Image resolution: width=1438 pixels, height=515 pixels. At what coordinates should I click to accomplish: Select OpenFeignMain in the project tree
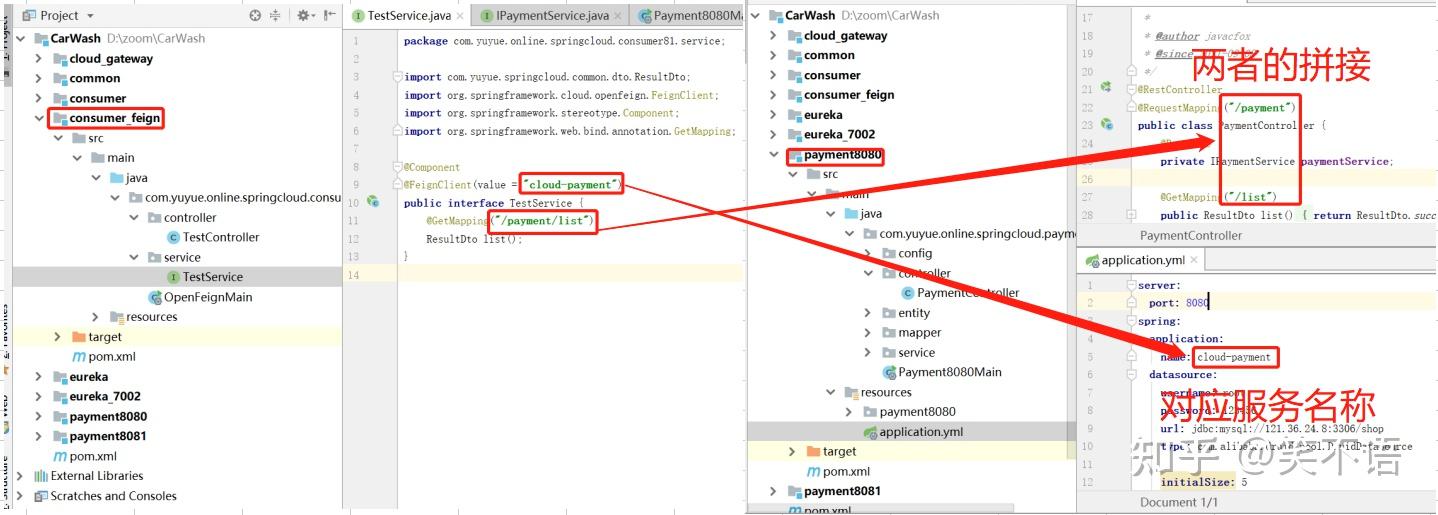208,297
